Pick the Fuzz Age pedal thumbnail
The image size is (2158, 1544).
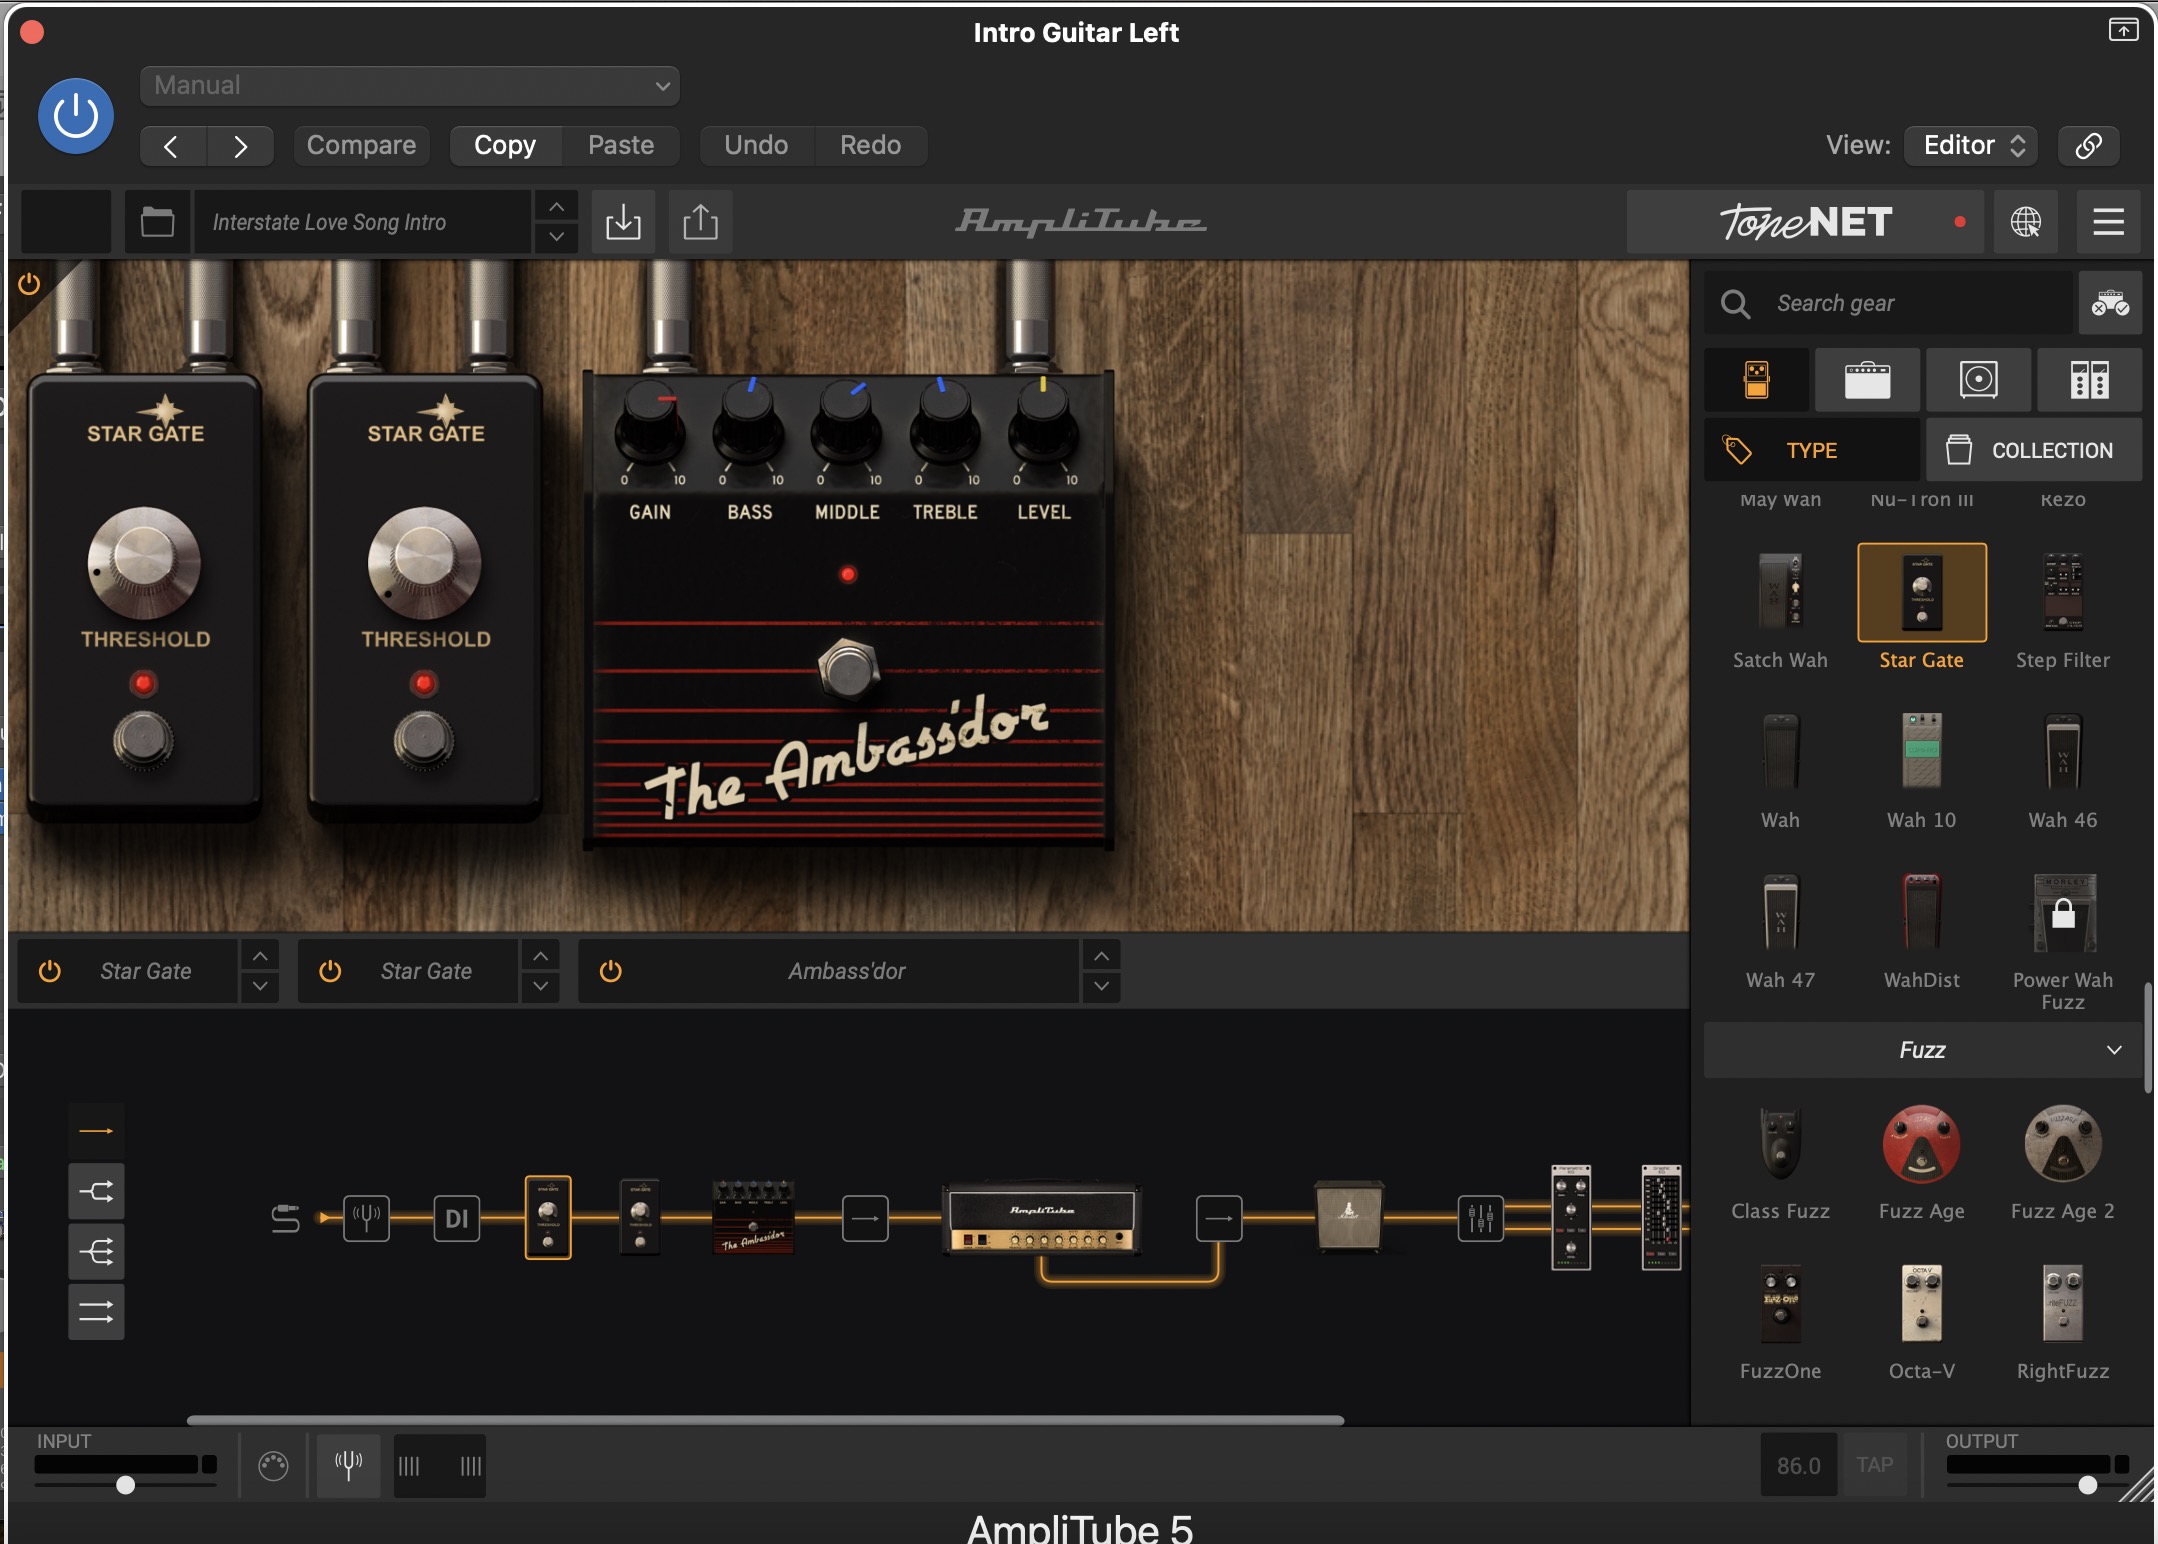pos(1921,1146)
